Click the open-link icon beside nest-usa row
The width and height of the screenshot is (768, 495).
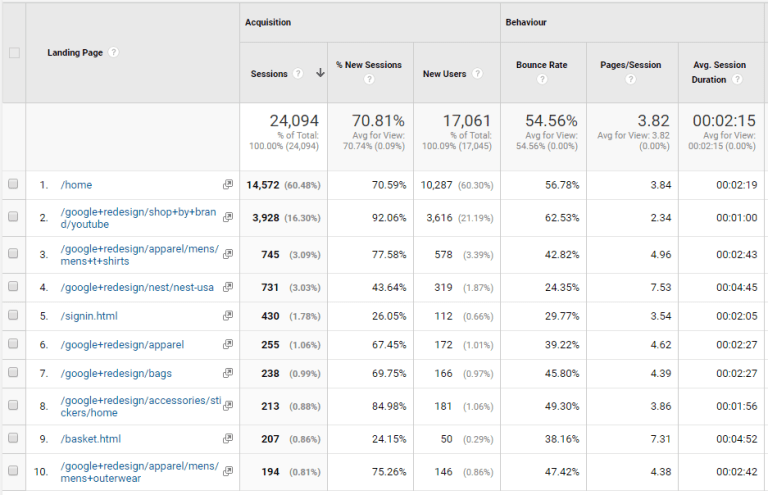pyautogui.click(x=228, y=287)
